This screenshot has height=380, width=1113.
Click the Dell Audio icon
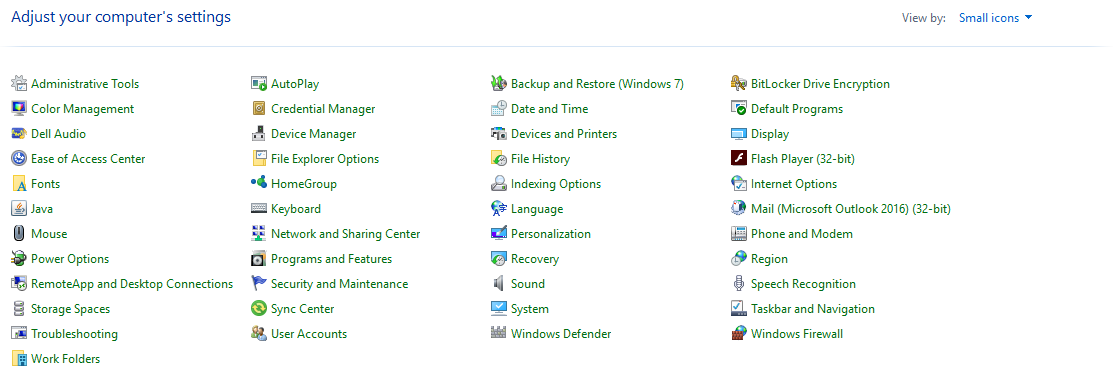tap(19, 134)
